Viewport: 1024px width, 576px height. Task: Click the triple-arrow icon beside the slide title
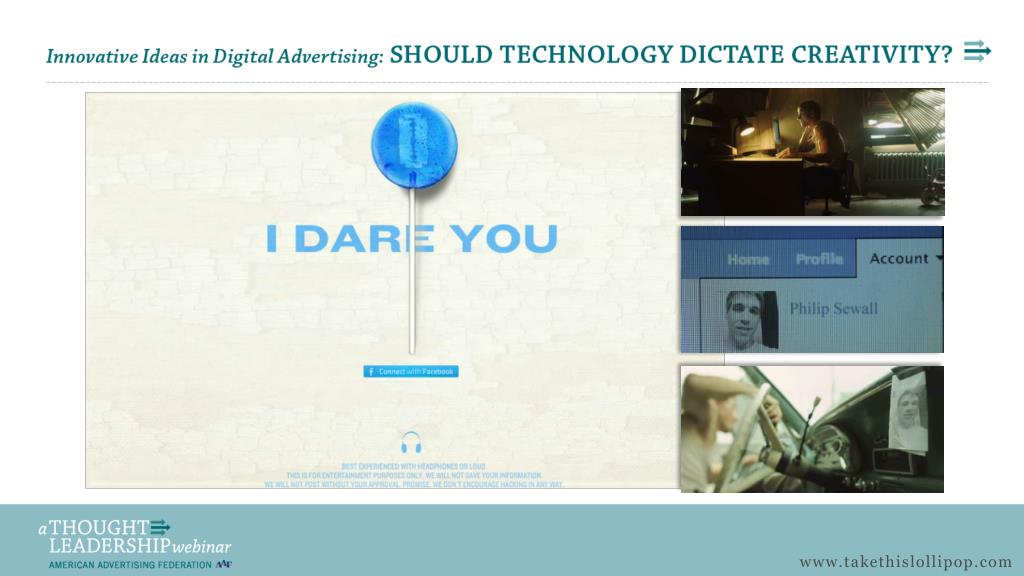977,51
